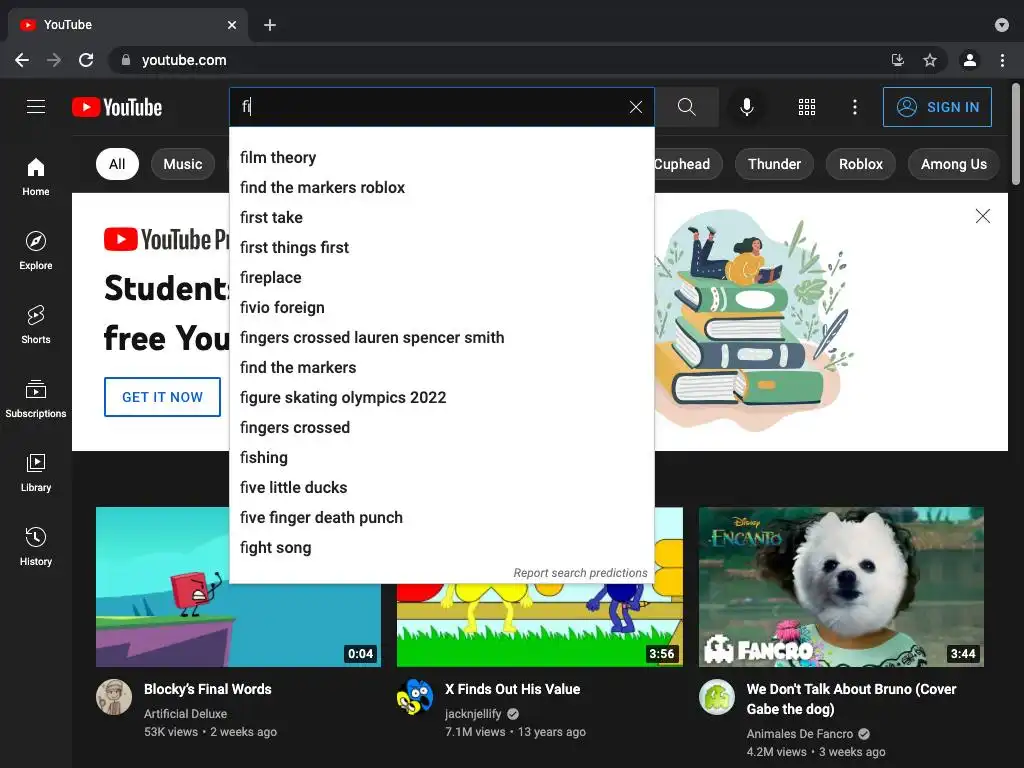Go back with browser back arrow
This screenshot has height=768, width=1024.
(x=22, y=60)
